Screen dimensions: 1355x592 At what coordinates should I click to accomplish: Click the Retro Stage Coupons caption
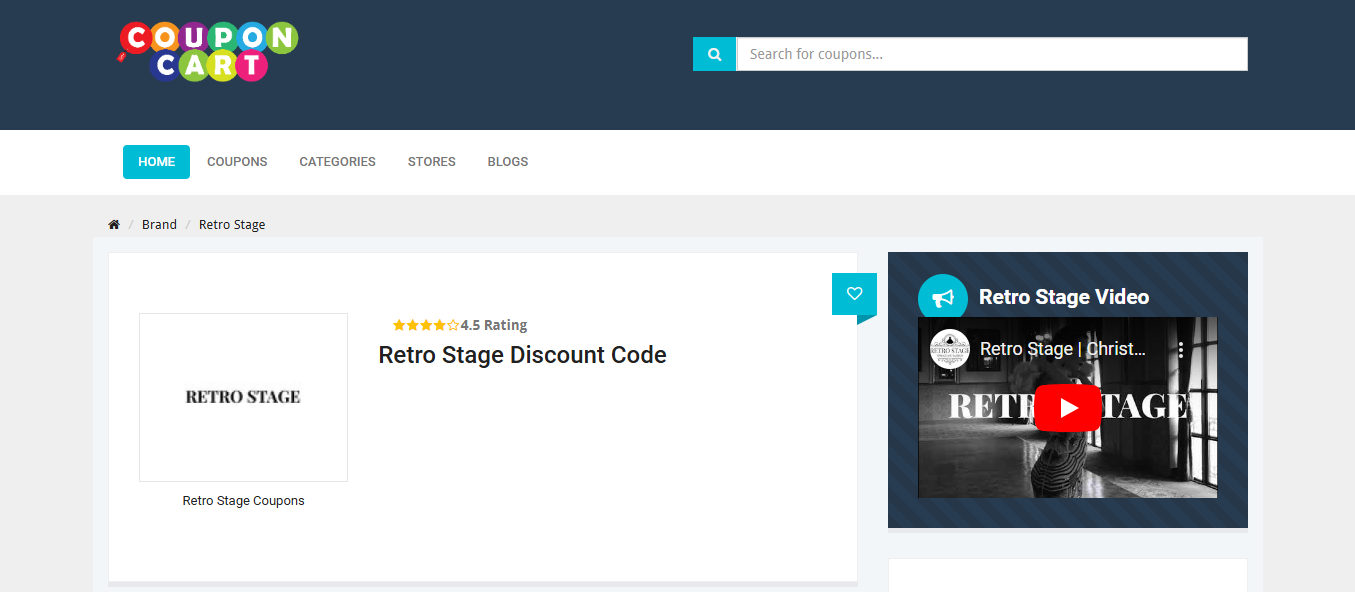click(x=244, y=501)
